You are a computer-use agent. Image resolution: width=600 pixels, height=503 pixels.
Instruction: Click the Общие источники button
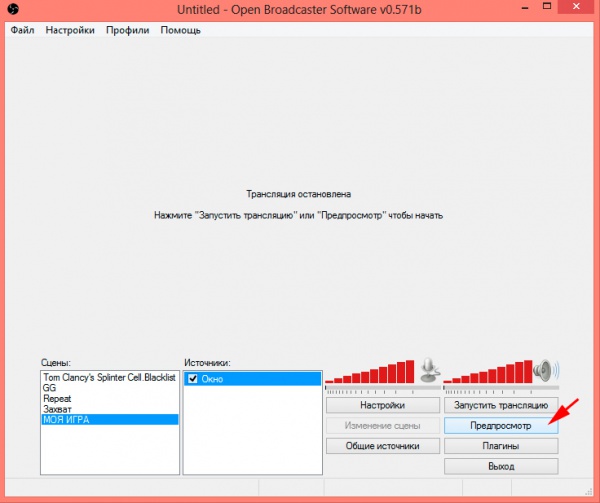click(x=382, y=446)
